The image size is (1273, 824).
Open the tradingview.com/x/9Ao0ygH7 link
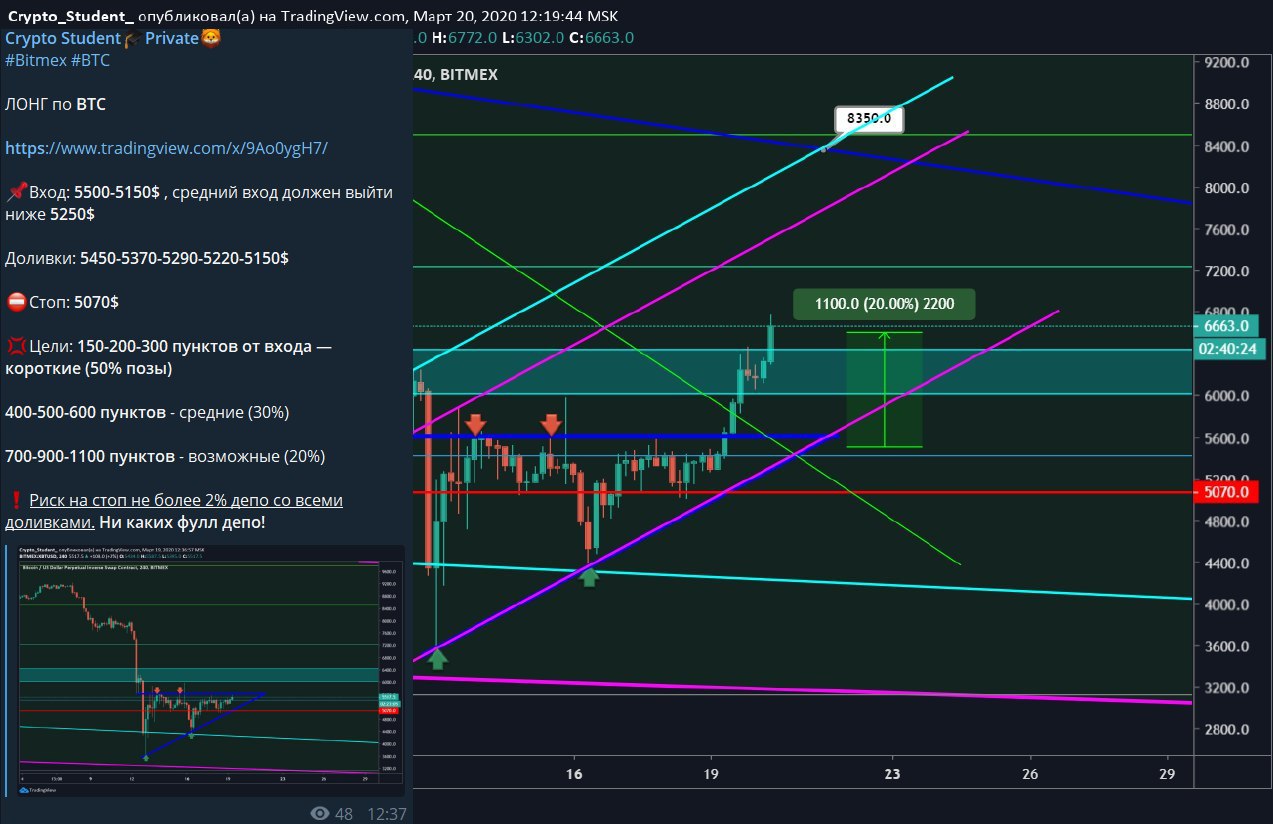tap(166, 148)
